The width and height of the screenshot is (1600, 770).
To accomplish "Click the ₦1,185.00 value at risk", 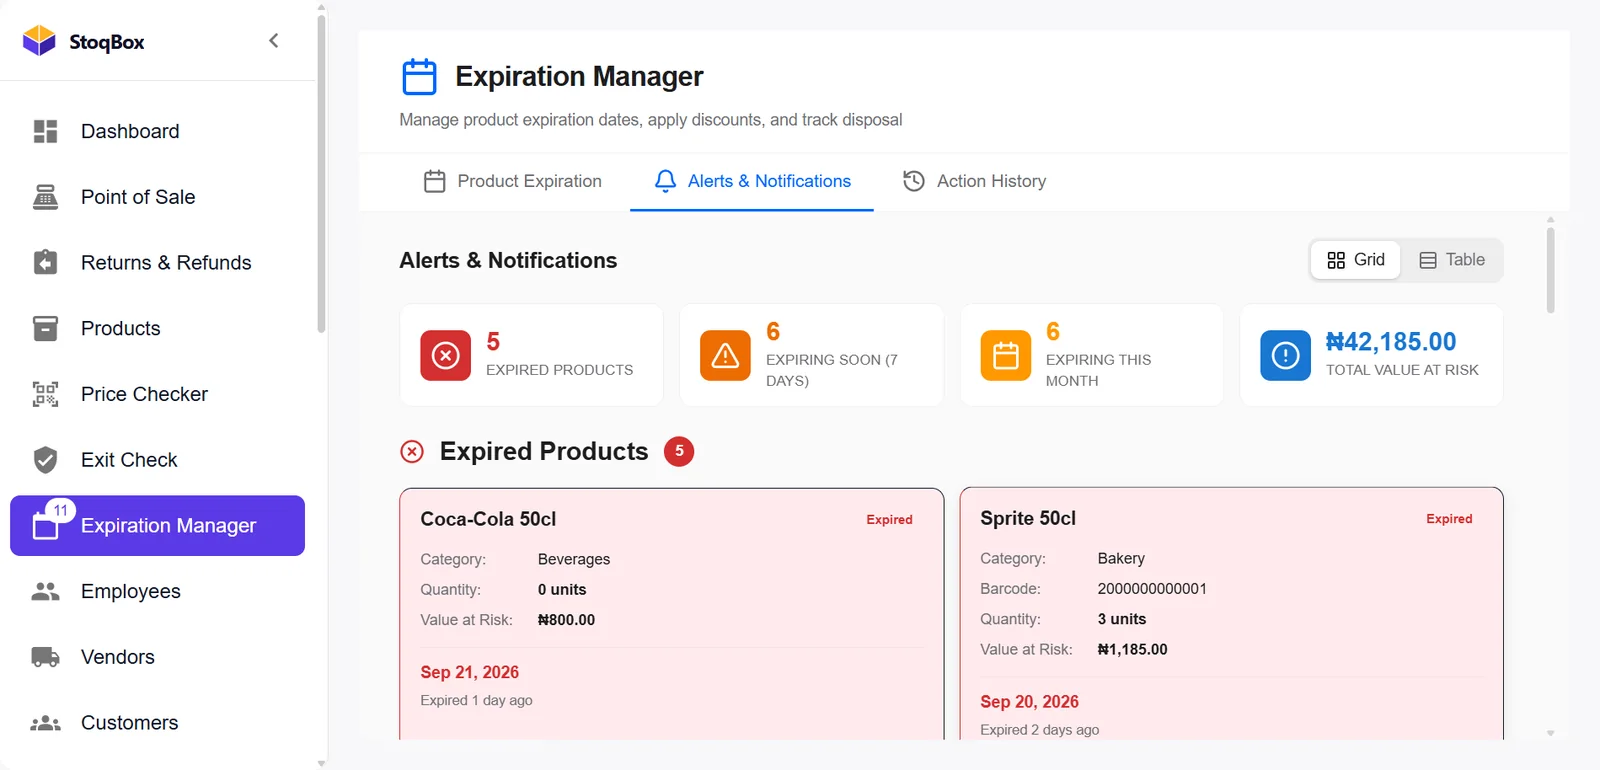I will (1132, 649).
